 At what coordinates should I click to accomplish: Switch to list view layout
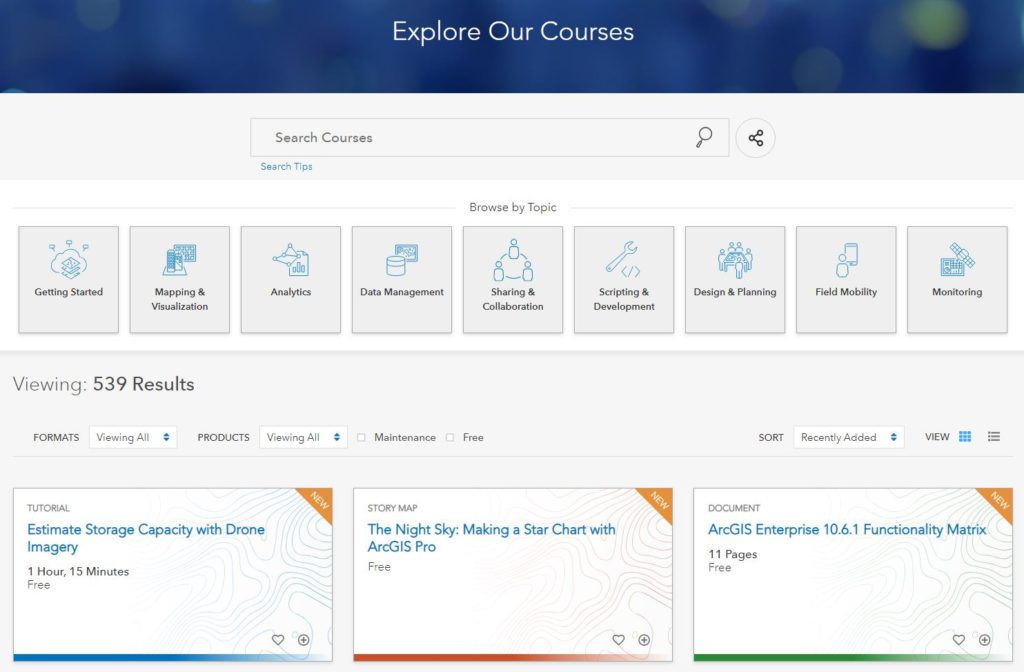tap(993, 437)
